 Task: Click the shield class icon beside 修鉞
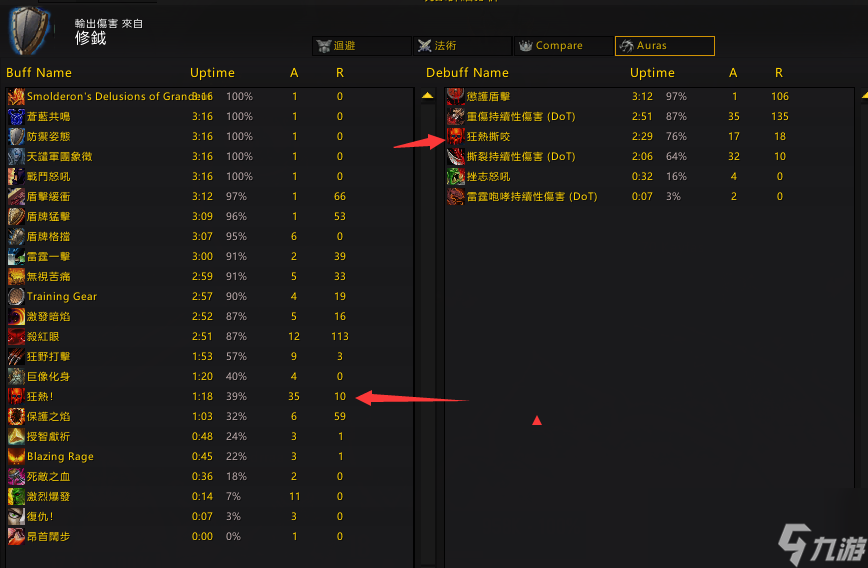pos(29,30)
